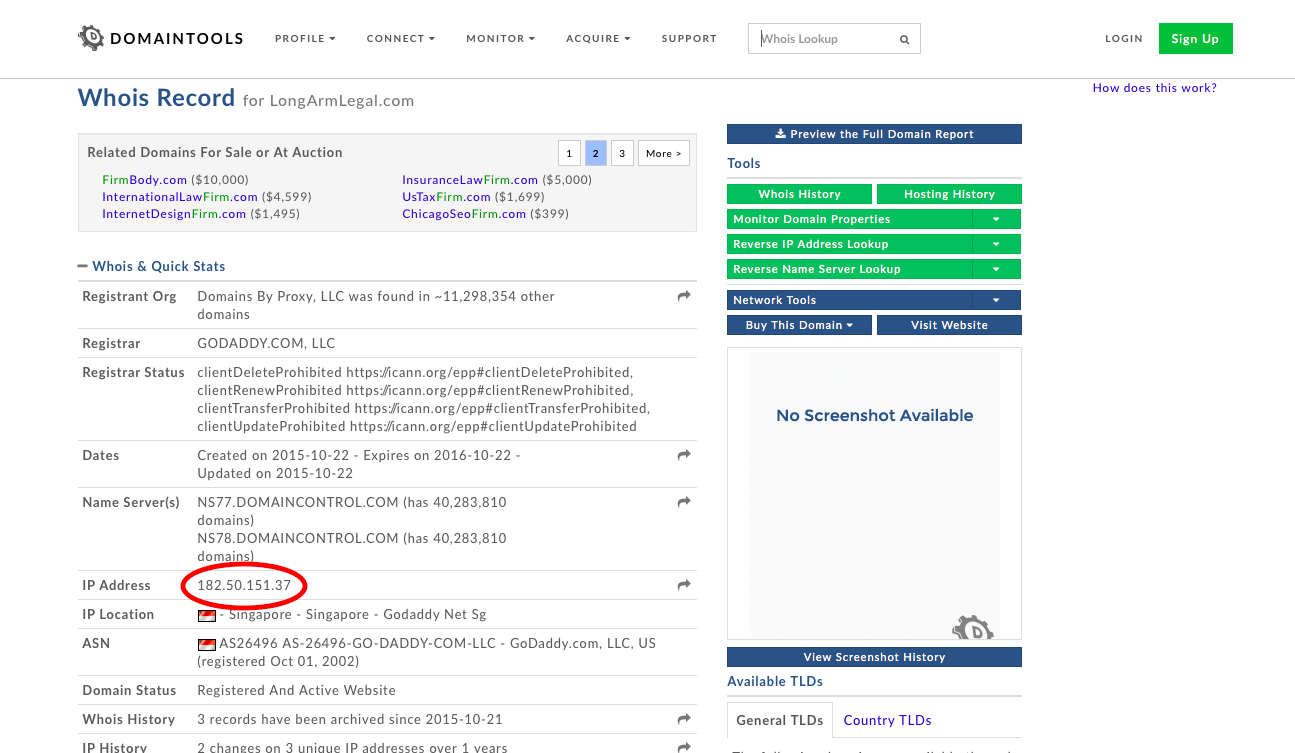The height and width of the screenshot is (753, 1295).
Task: Click the flag icon in ASN row
Action: 207,644
